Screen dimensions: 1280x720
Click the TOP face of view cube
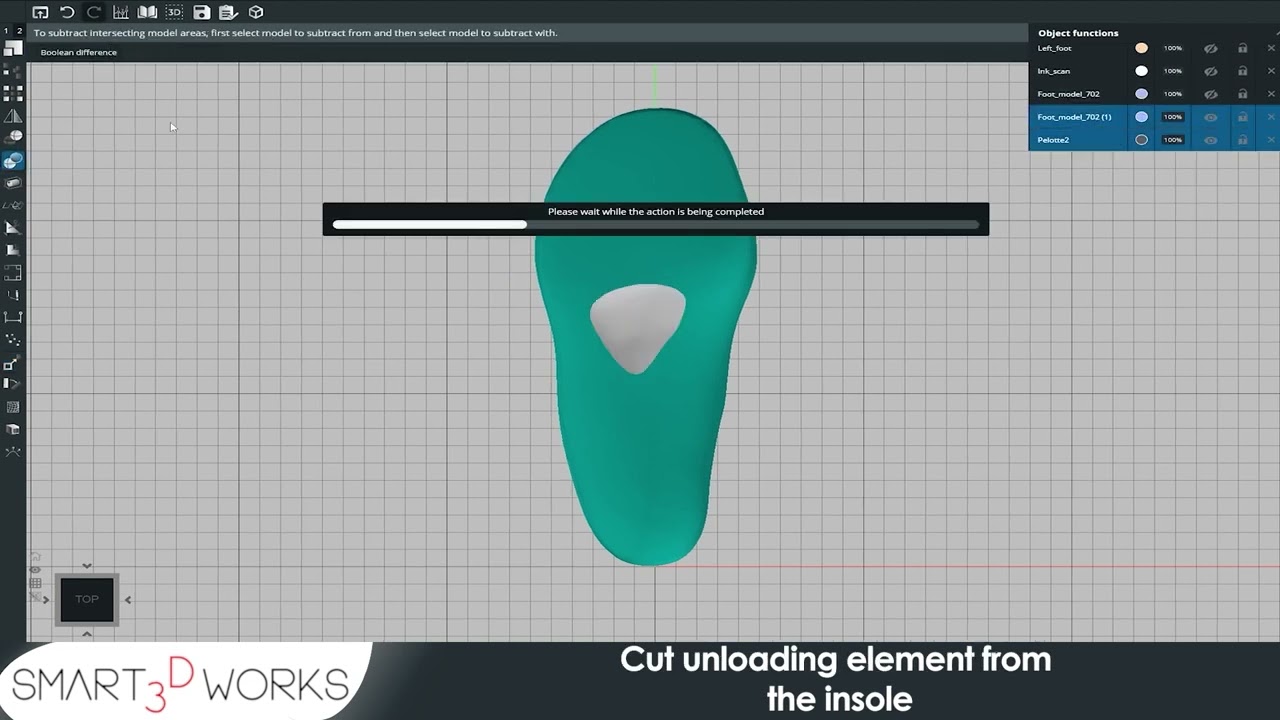[87, 599]
